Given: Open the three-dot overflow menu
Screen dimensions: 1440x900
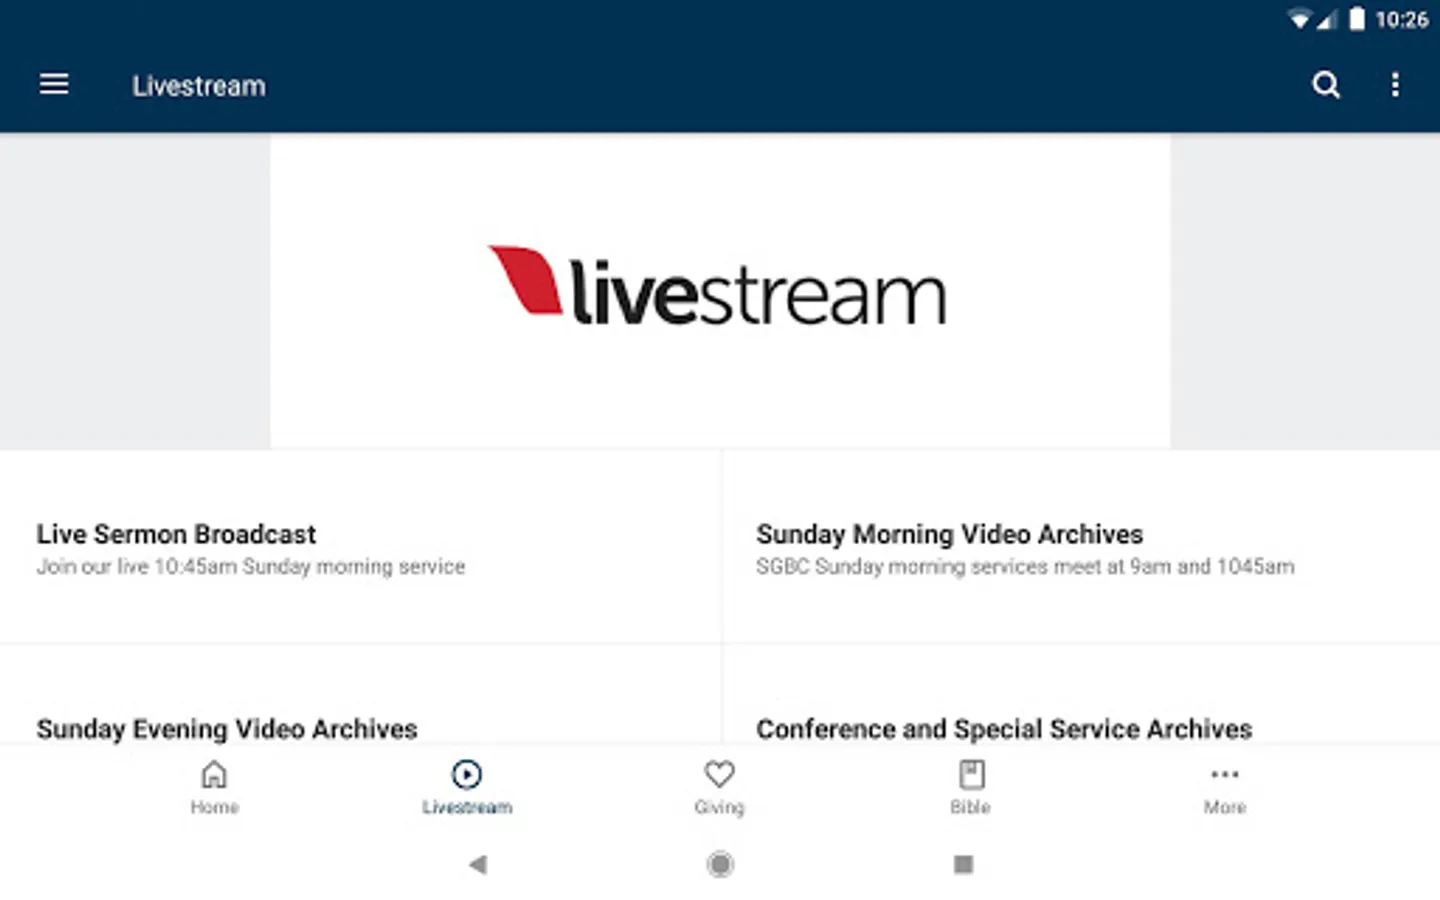Looking at the screenshot, I should (x=1395, y=85).
